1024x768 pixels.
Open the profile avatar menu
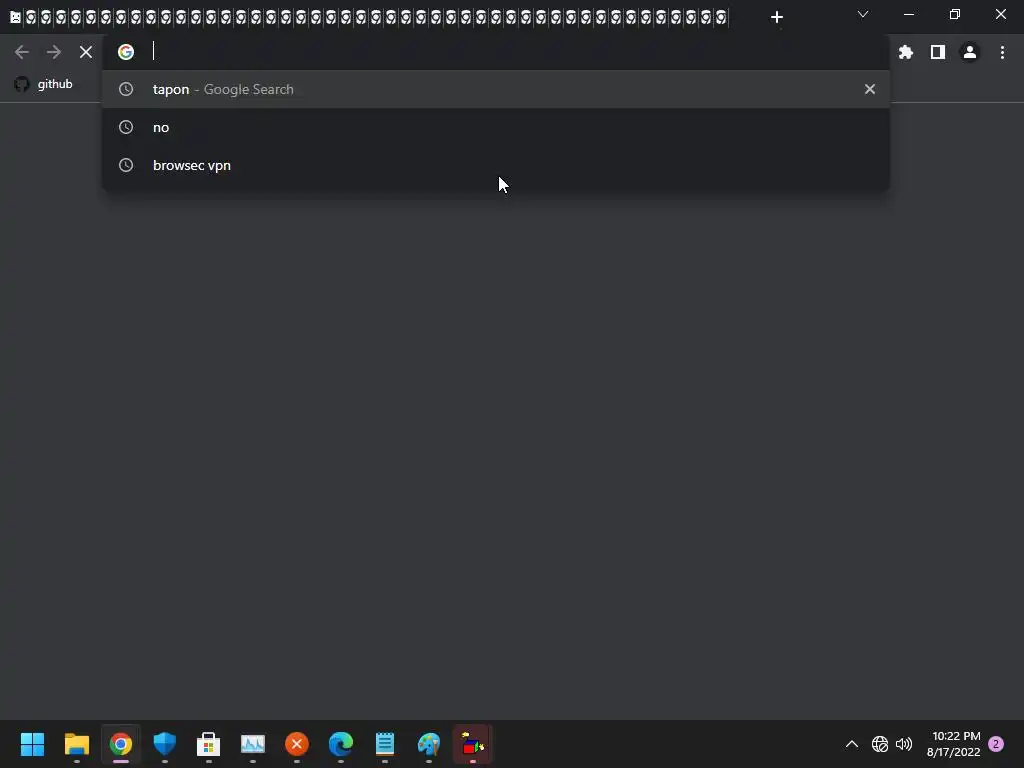[x=970, y=52]
